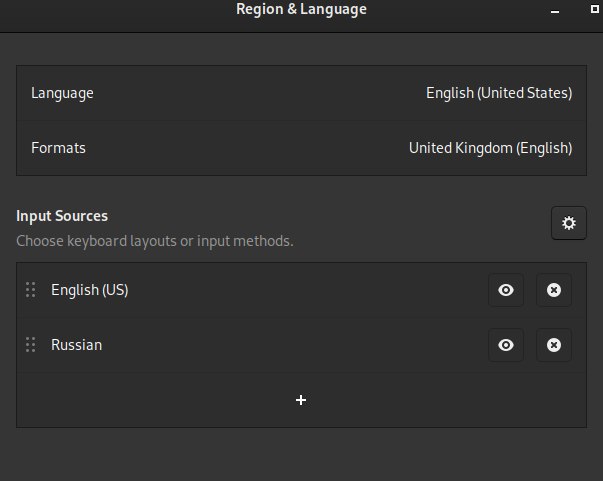The image size is (603, 481).
Task: Open the Formats setting row
Action: pyautogui.click(x=301, y=148)
